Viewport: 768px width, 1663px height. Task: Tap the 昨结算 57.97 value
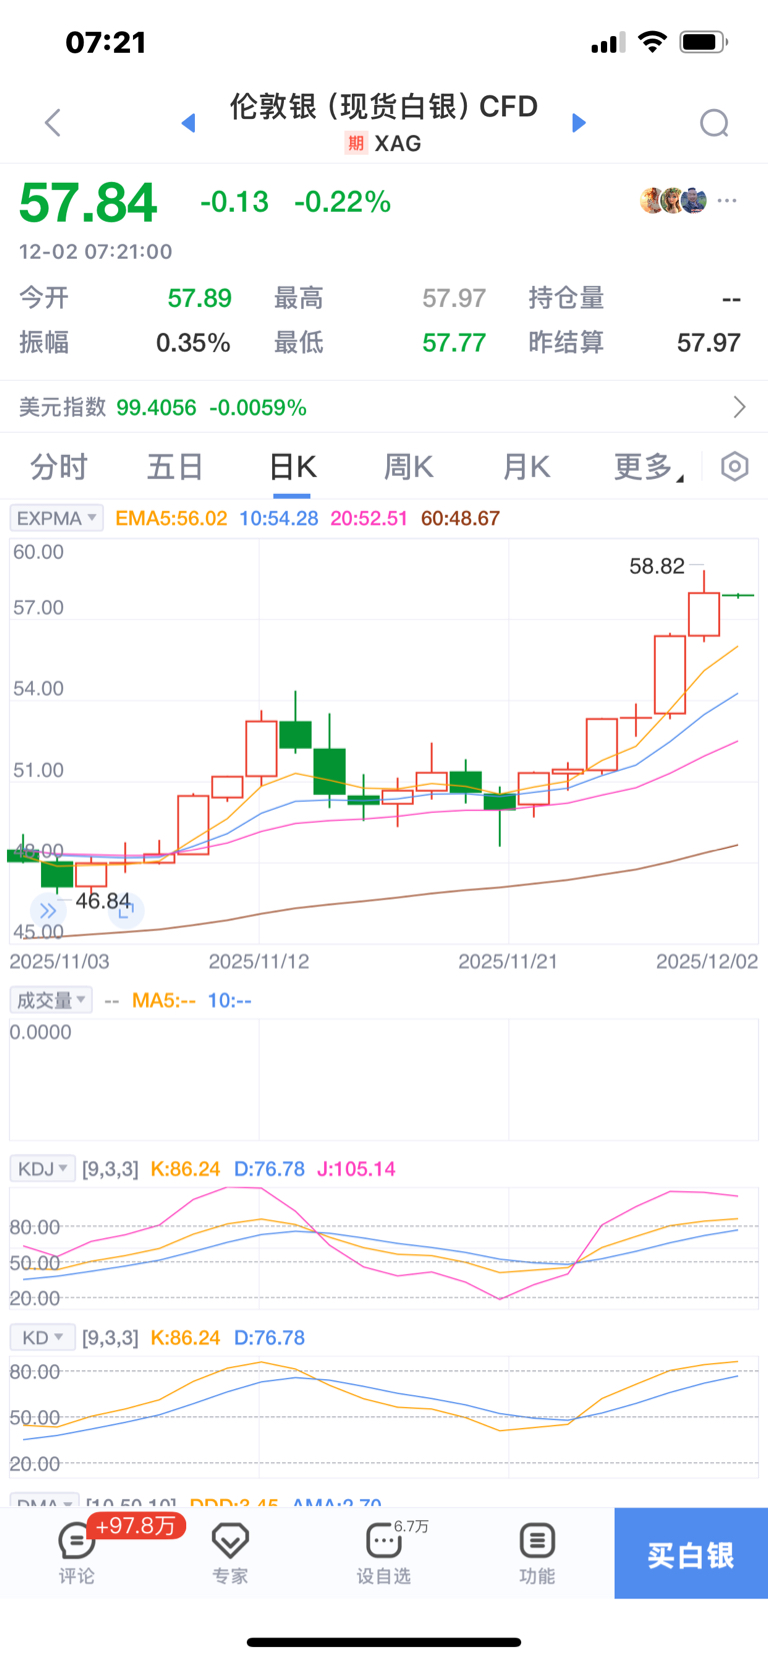[709, 343]
